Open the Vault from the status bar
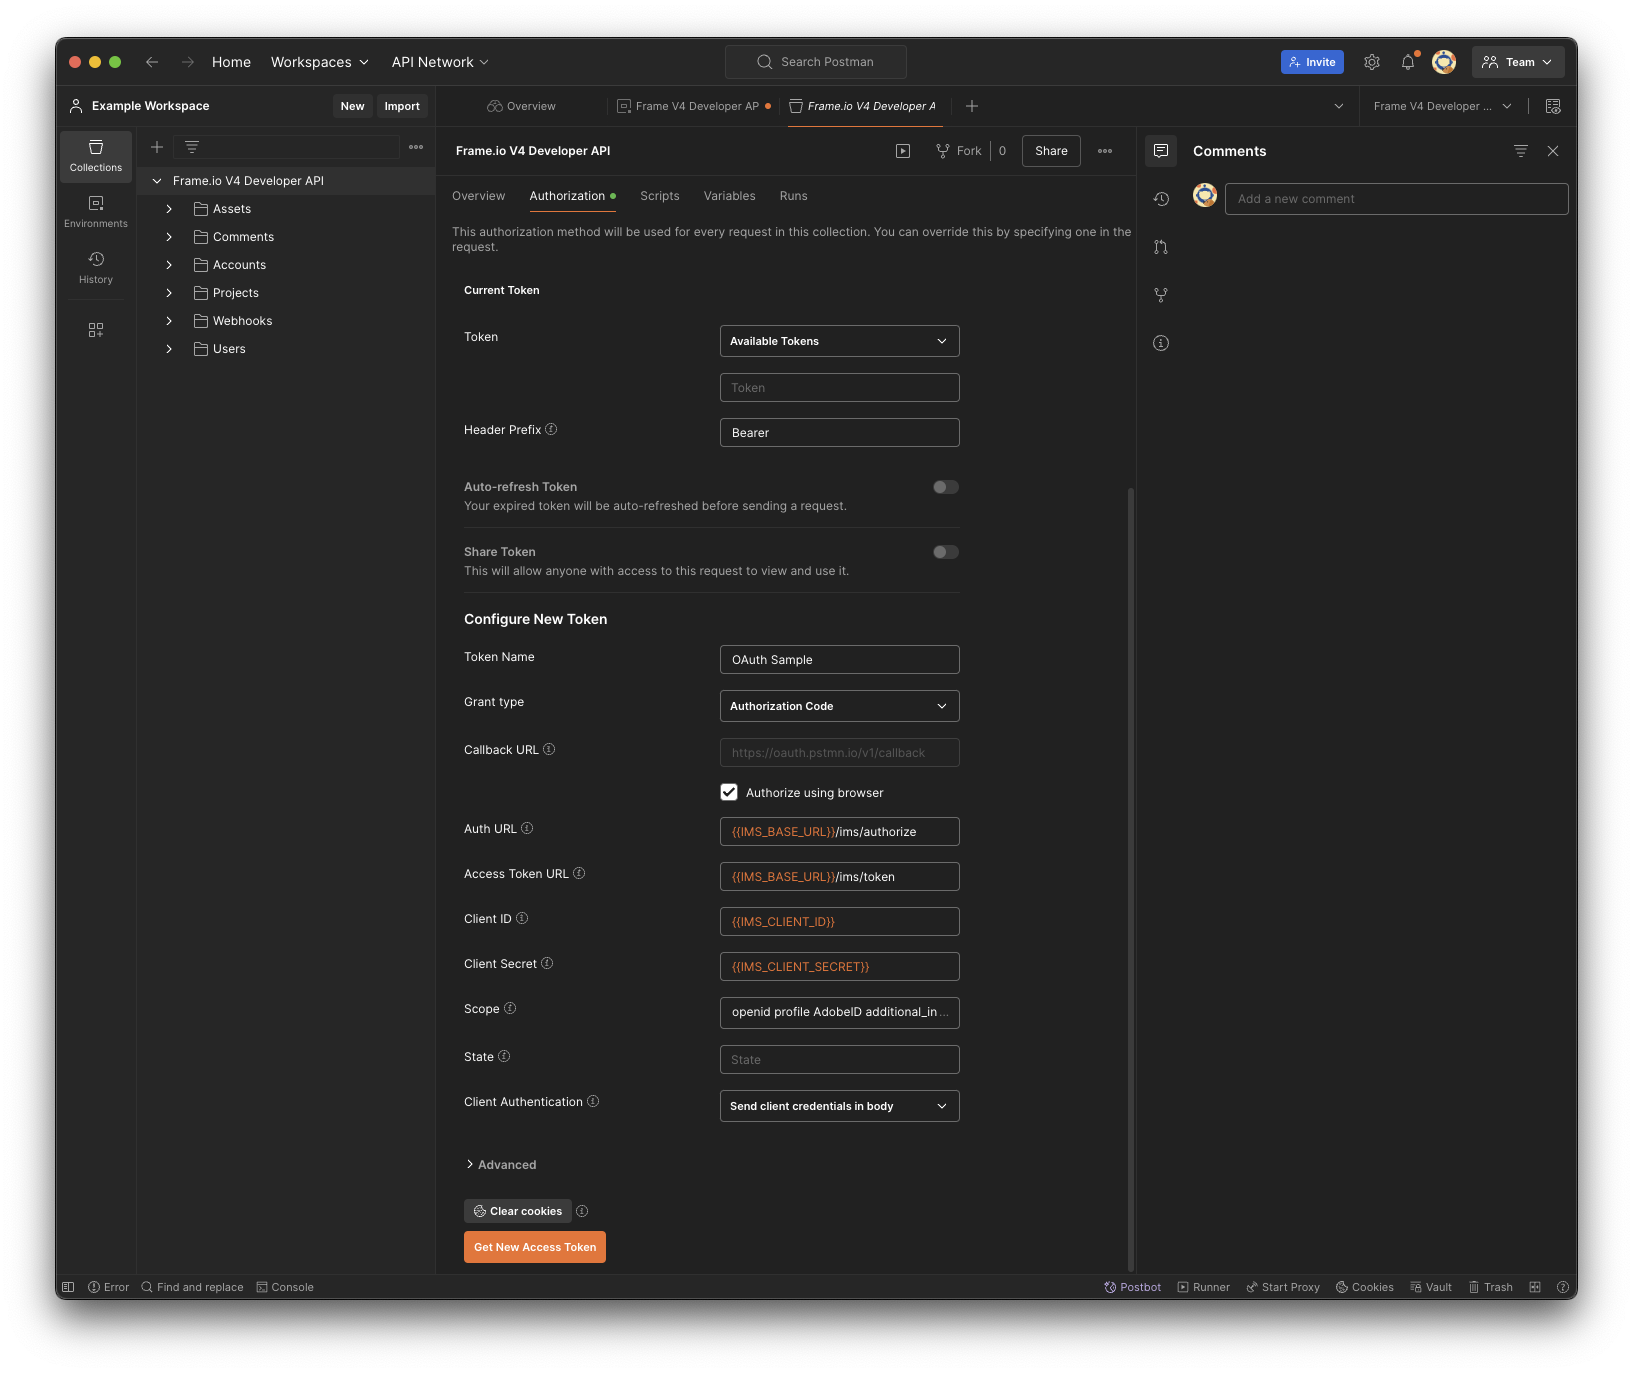The image size is (1633, 1373). 1430,1287
